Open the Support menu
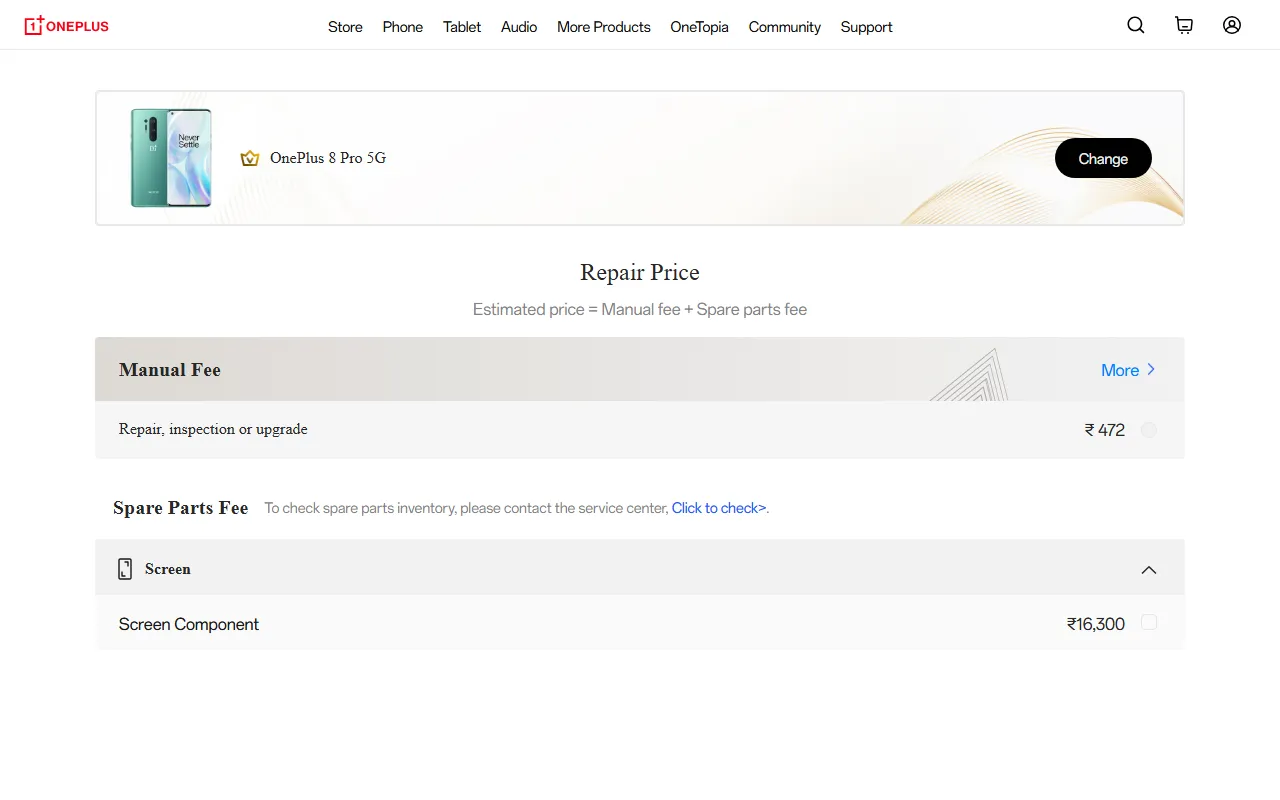 (x=866, y=27)
